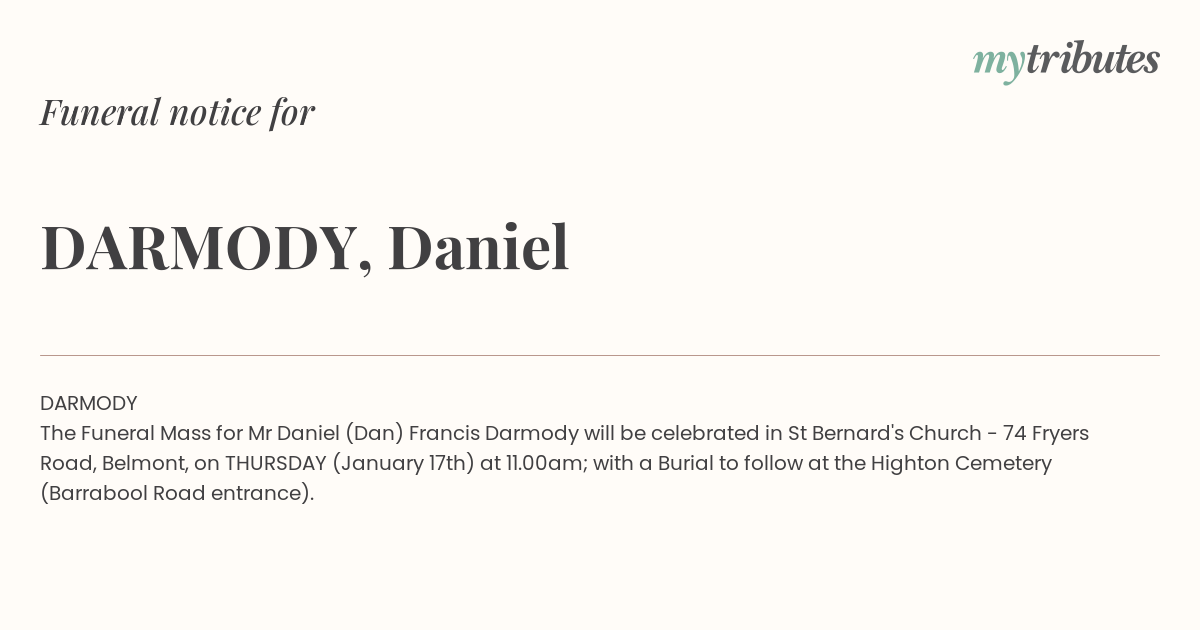The height and width of the screenshot is (630, 1200).
Task: Click the "(Barrabool Road entrance)" text
Action: tap(174, 493)
